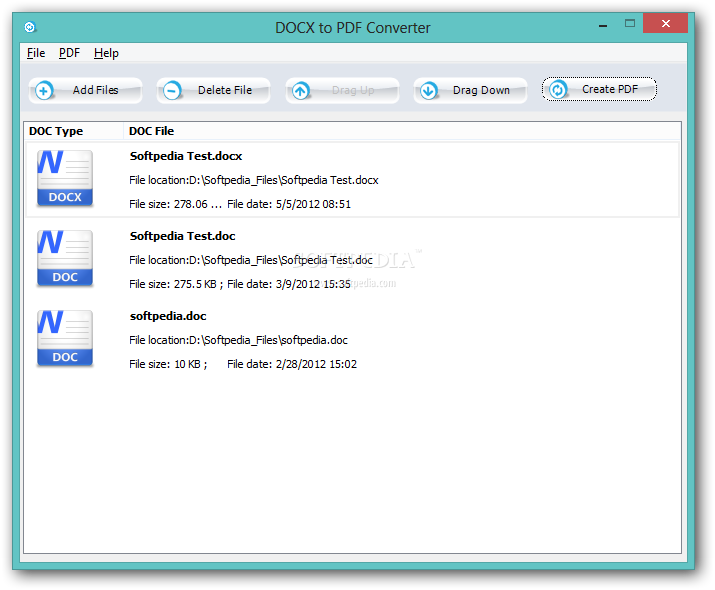Click the file date 5/5/2012 08:51
715x590 pixels.
[x=289, y=204]
